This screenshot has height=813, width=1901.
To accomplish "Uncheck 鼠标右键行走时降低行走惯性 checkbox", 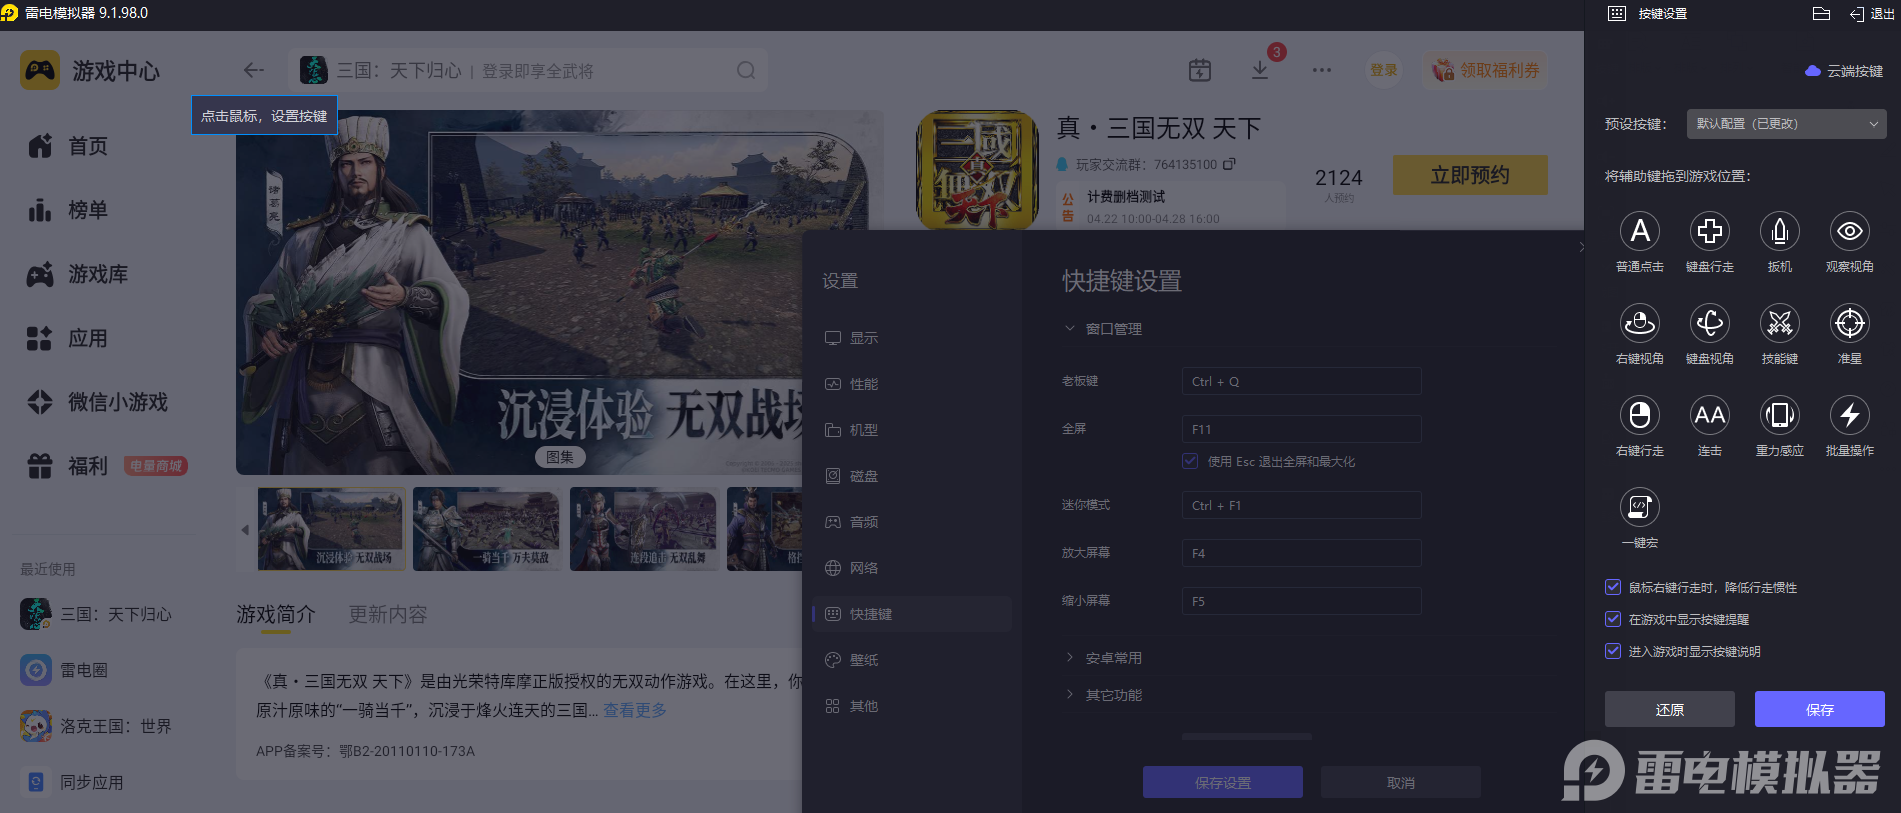I will coord(1613,587).
